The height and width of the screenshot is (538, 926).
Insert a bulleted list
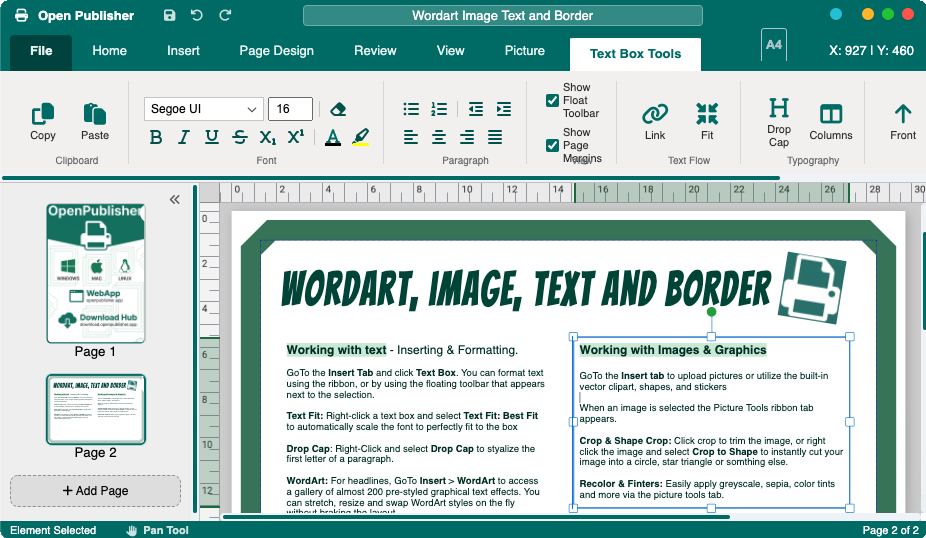tap(411, 109)
